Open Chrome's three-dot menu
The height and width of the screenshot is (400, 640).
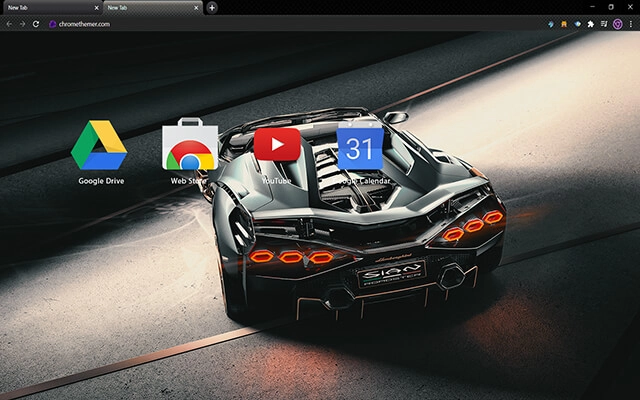631,24
